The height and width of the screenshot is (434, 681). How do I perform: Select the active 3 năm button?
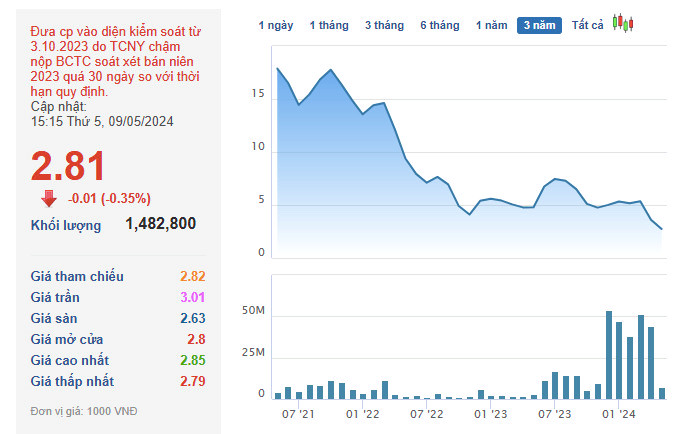point(539,25)
